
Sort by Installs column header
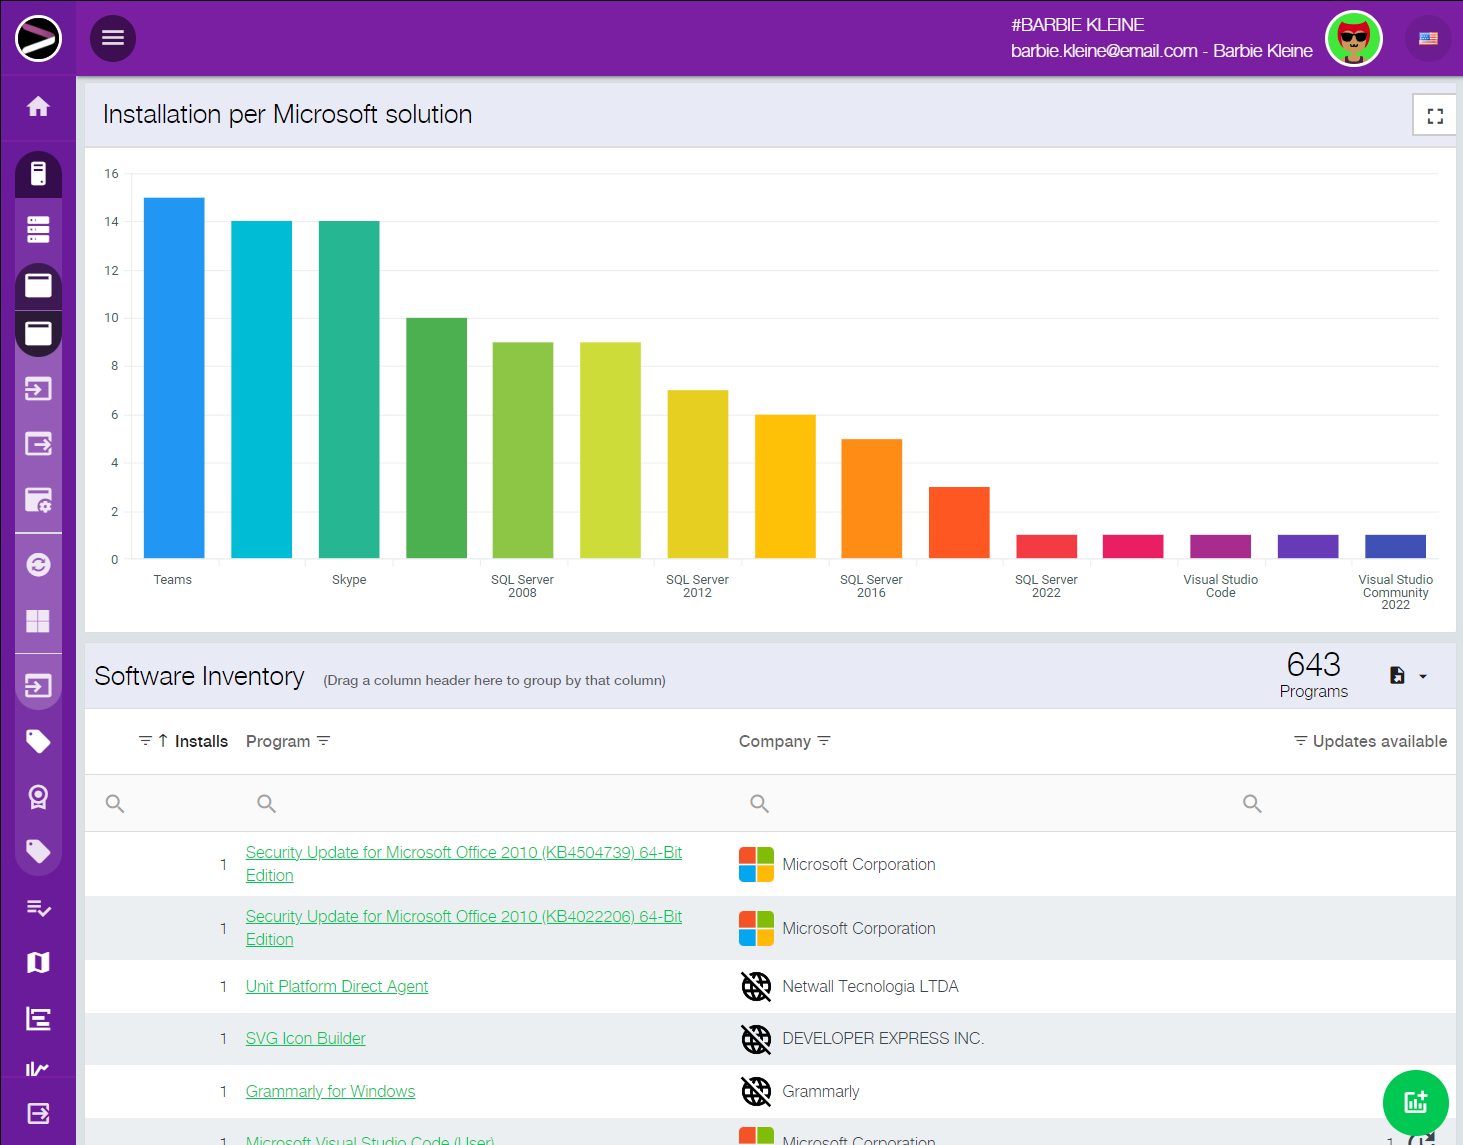tap(201, 741)
